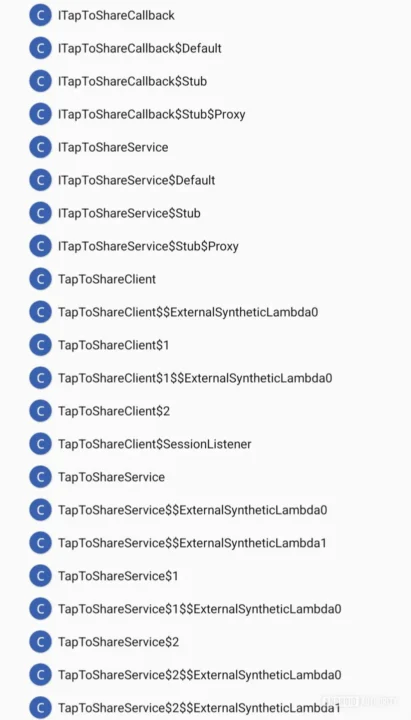Click the class icon for TapToShareClient$SessionListener
This screenshot has width=411, height=720.
coord(40,444)
